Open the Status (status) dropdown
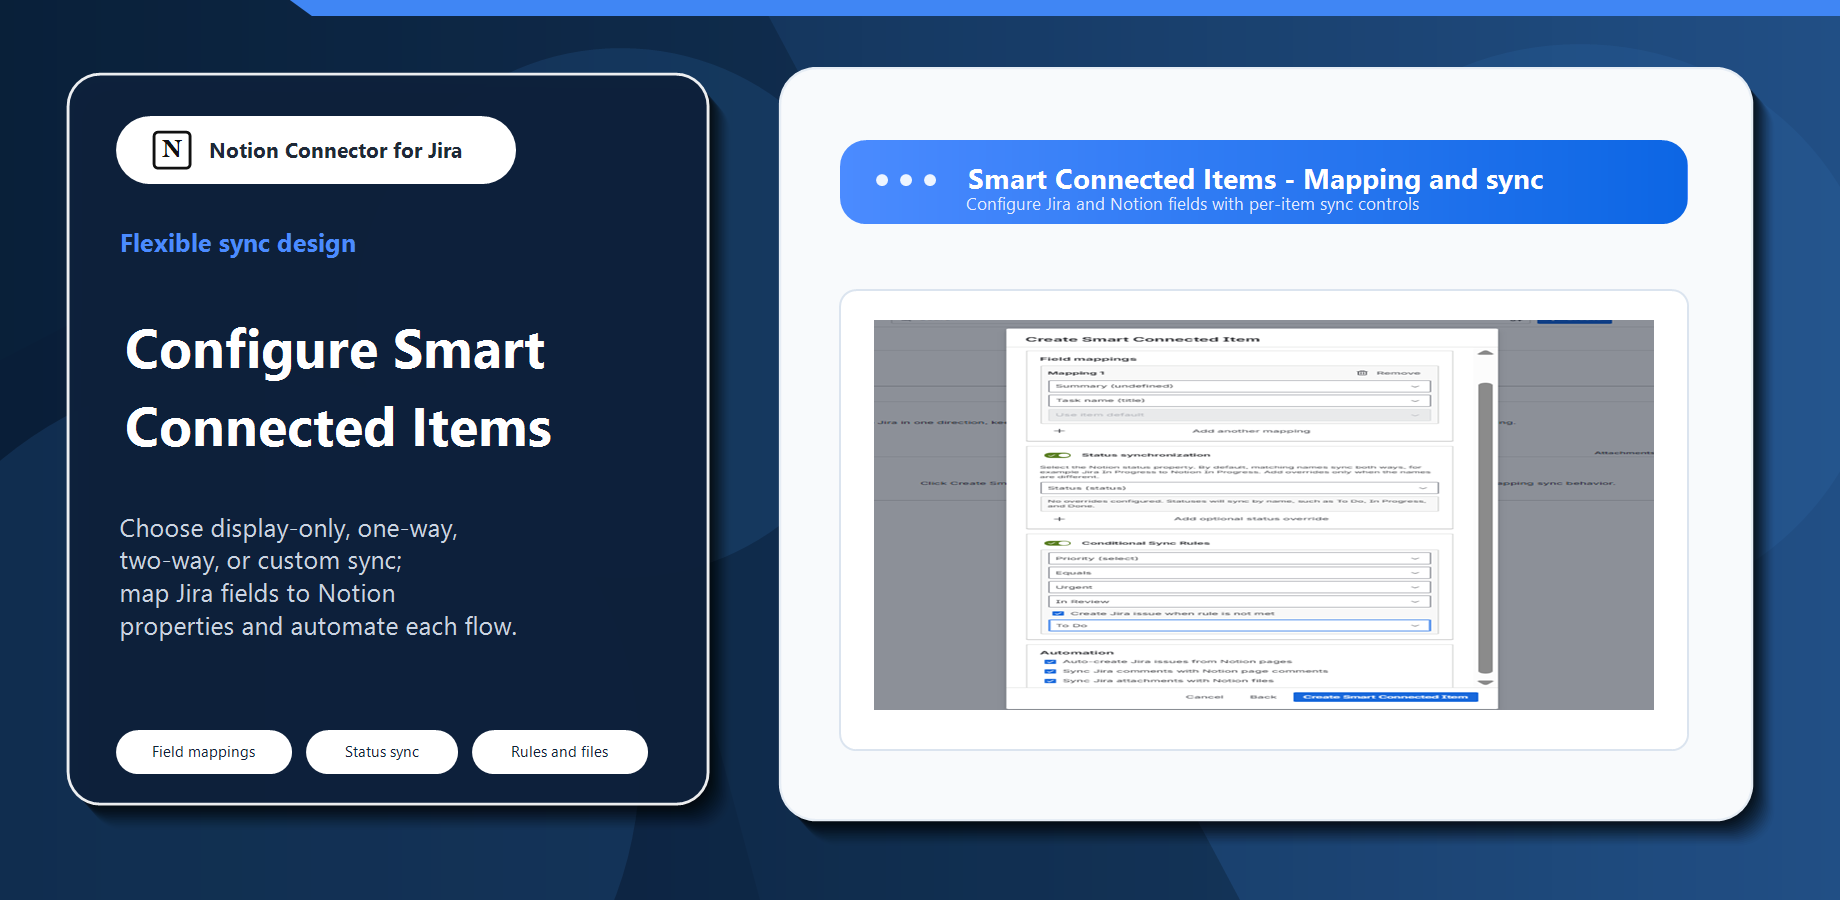Screen dimensions: 1840x900 point(1239,488)
